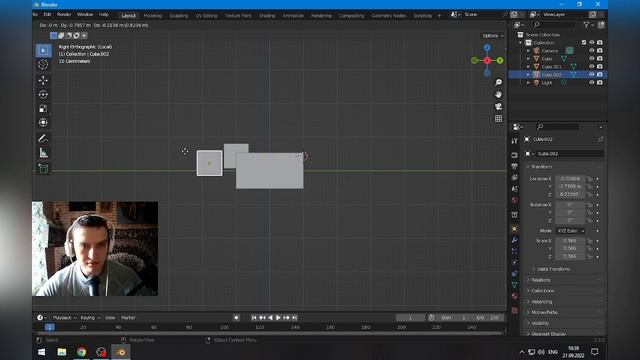Select the Scale tool
This screenshot has width=640, height=360.
[x=43, y=109]
